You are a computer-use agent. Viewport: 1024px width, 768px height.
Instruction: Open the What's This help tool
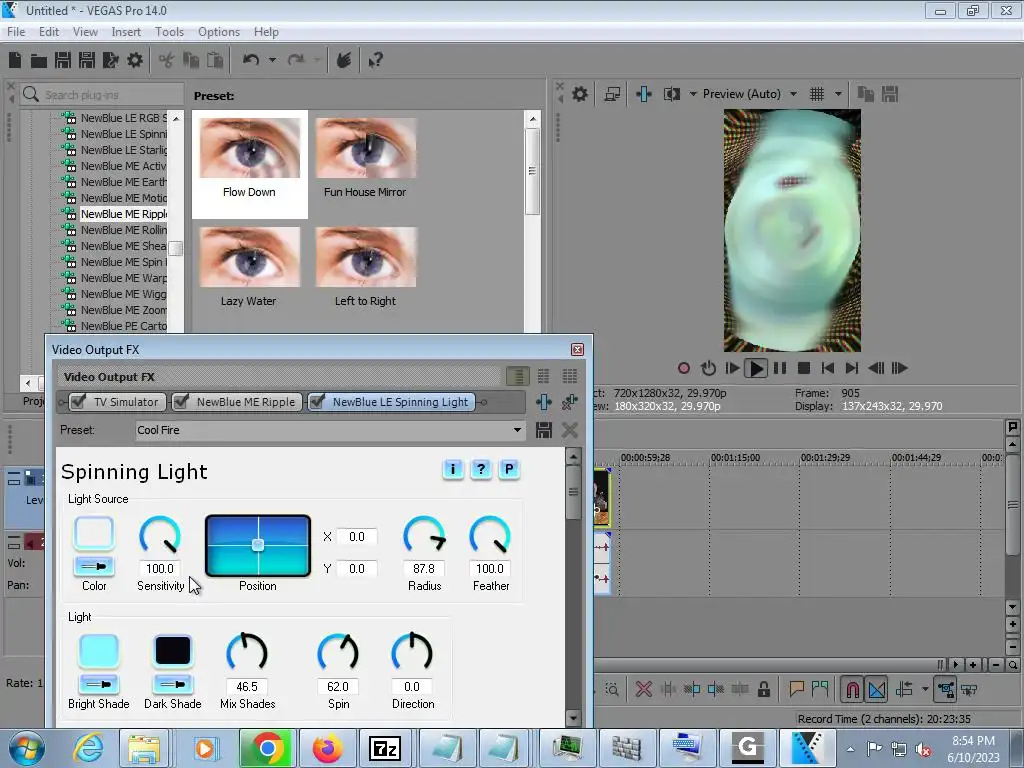click(x=375, y=61)
